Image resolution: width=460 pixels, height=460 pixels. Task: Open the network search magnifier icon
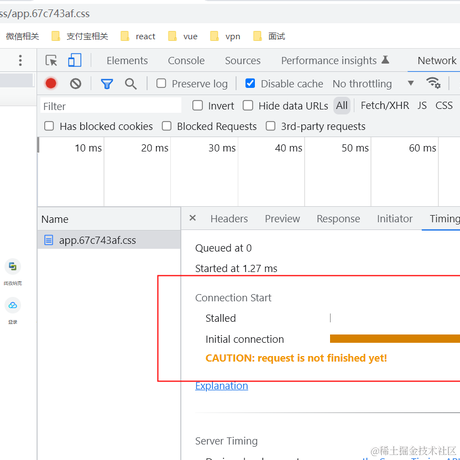(131, 84)
